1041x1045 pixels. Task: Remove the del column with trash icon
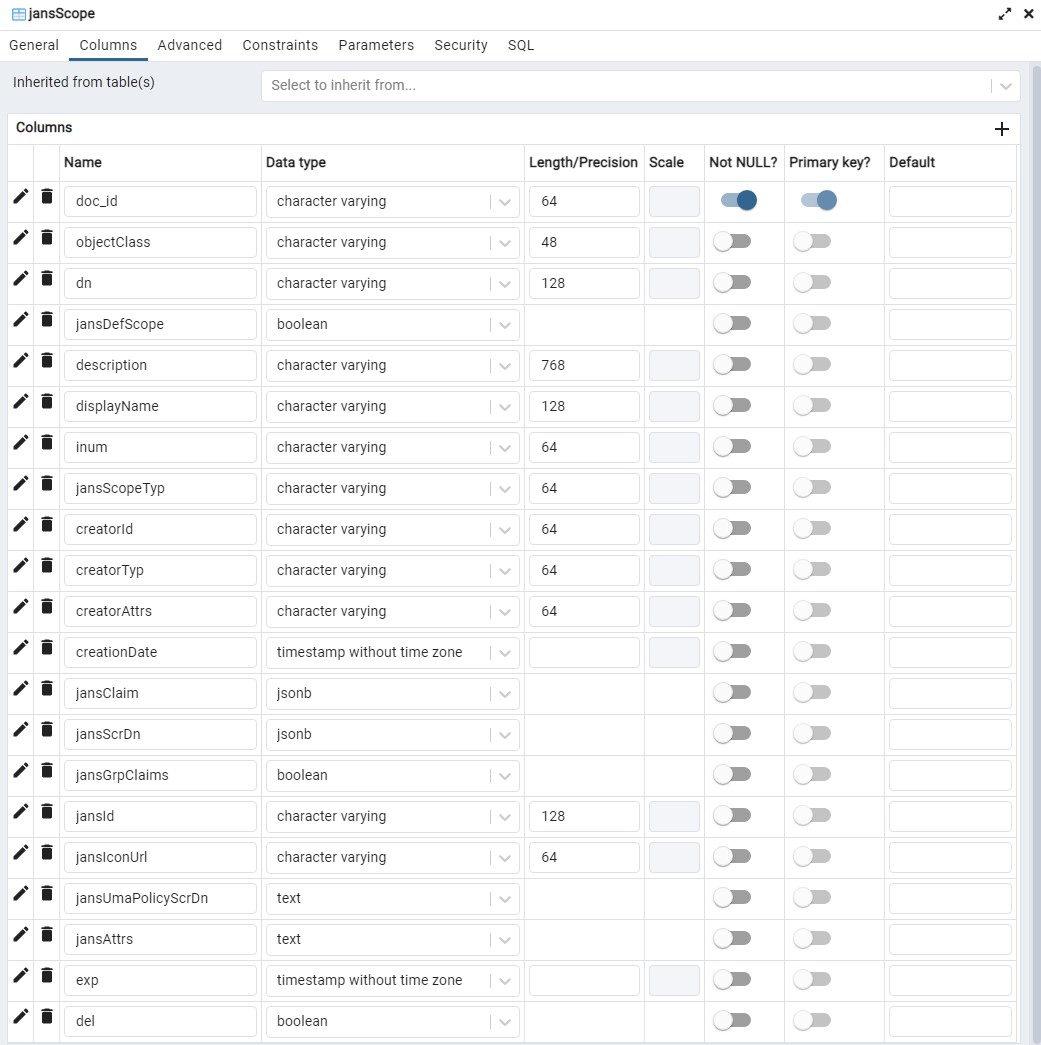47,1017
